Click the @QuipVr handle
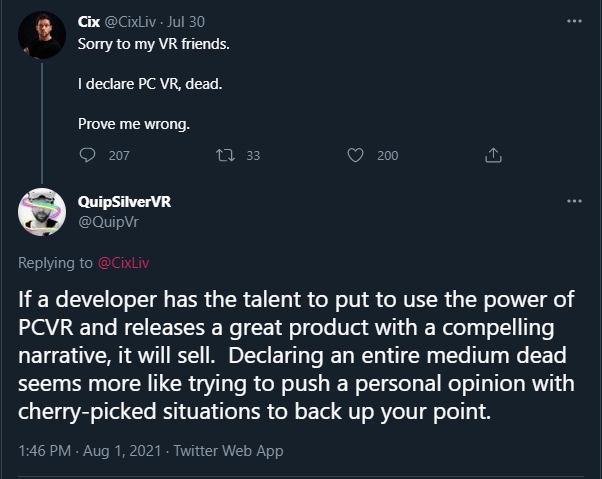 click(x=101, y=221)
